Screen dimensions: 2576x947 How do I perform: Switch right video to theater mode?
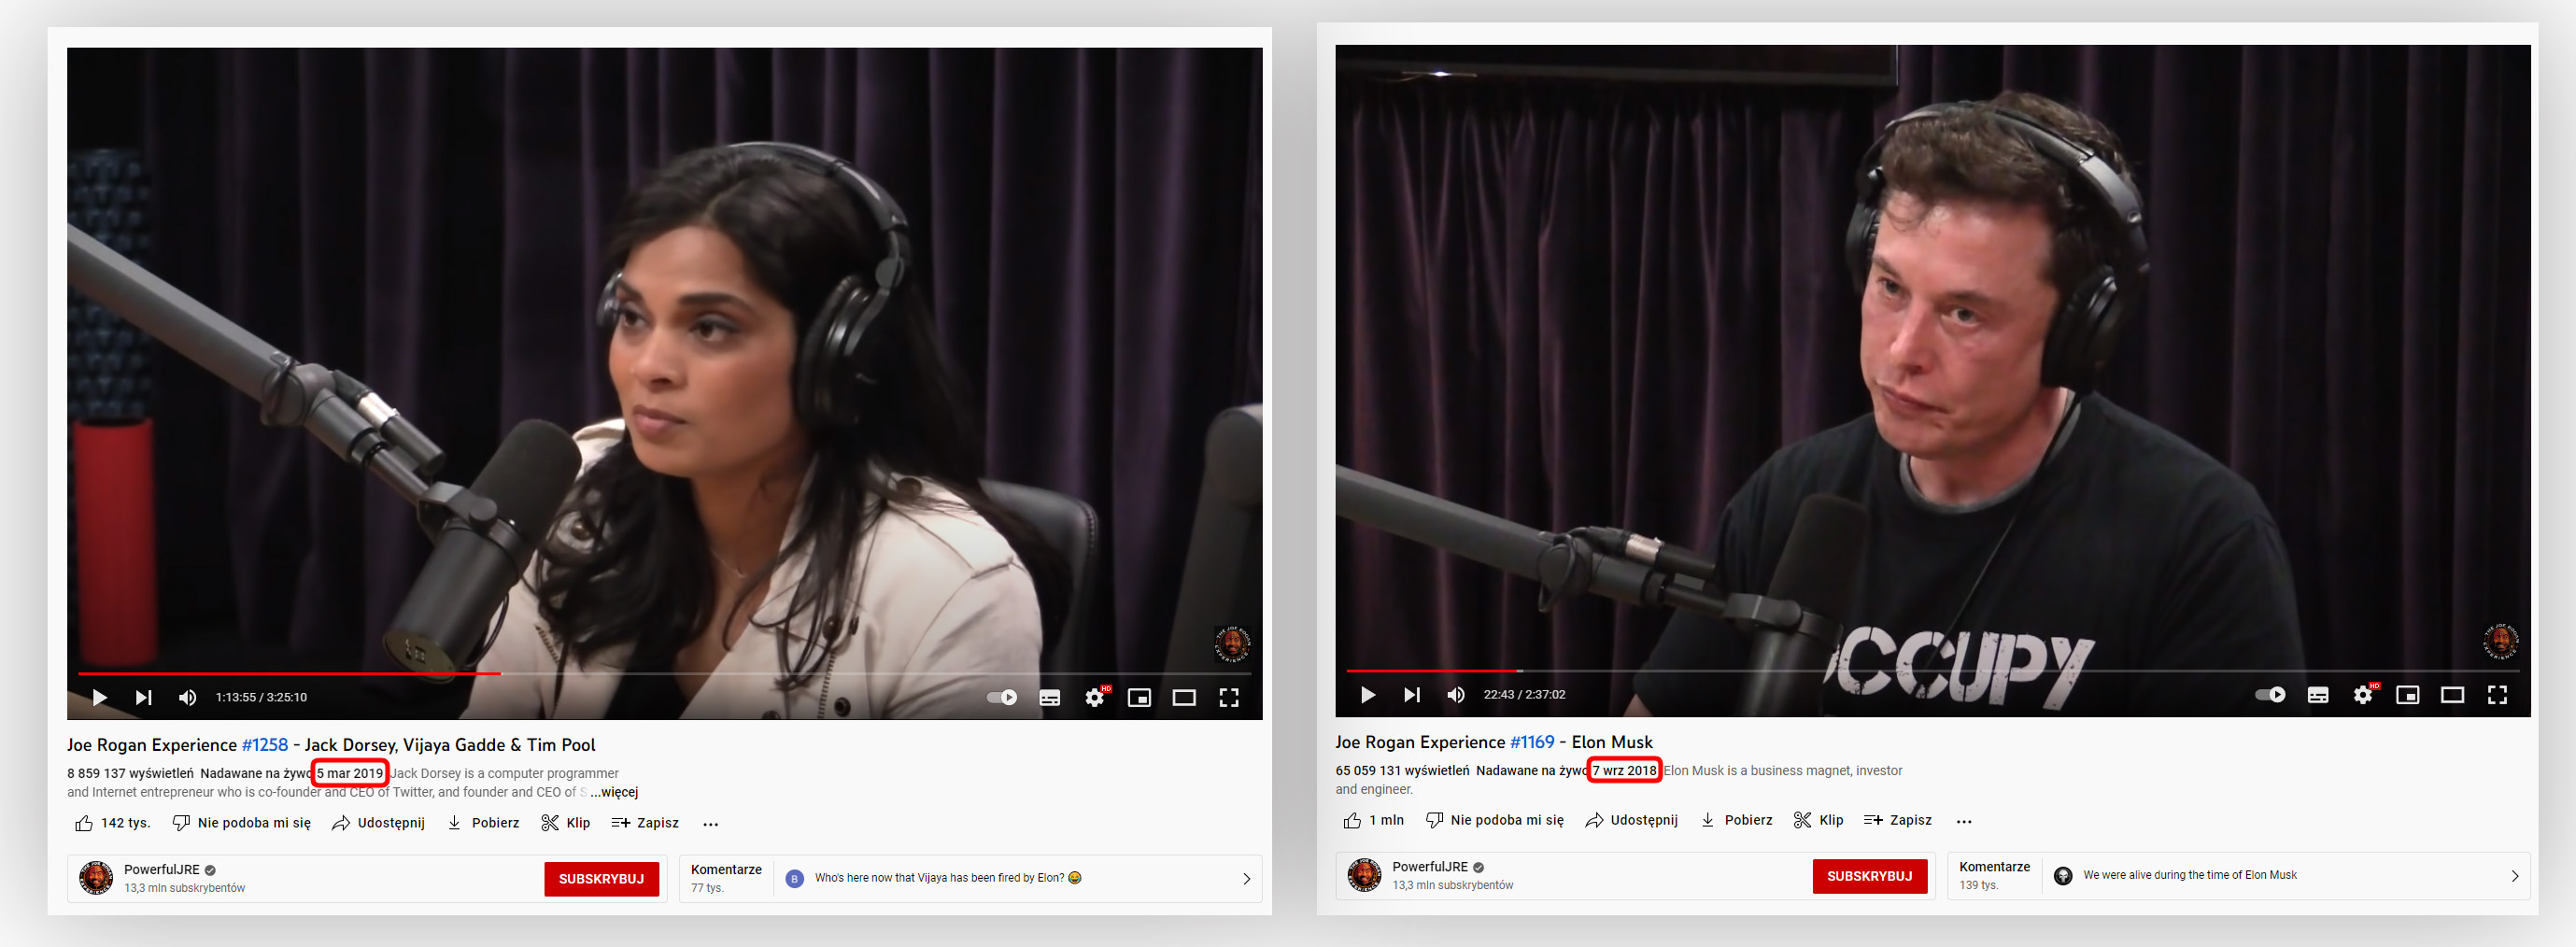pos(2452,694)
